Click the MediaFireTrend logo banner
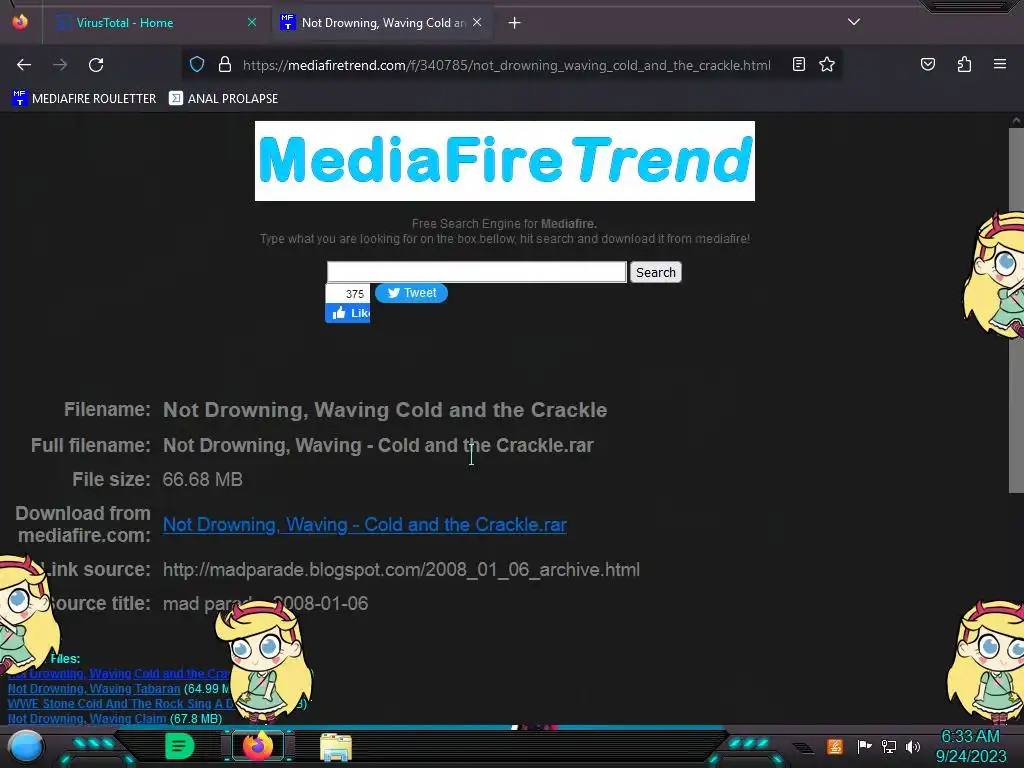The image size is (1024, 768). click(505, 161)
